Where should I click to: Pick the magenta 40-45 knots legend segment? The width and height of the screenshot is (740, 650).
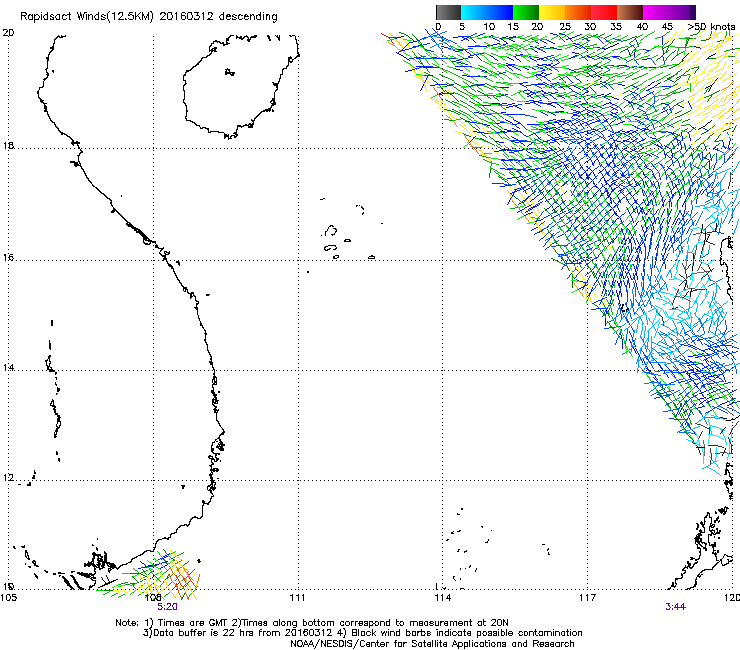[x=656, y=12]
